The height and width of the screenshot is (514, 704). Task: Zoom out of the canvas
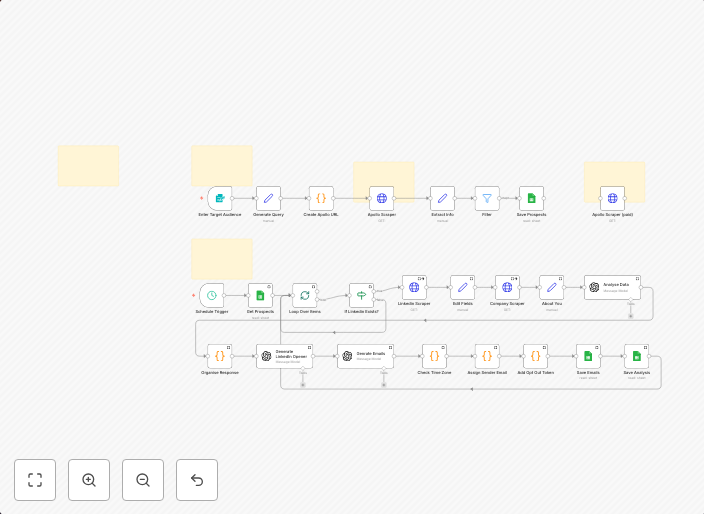point(143,480)
